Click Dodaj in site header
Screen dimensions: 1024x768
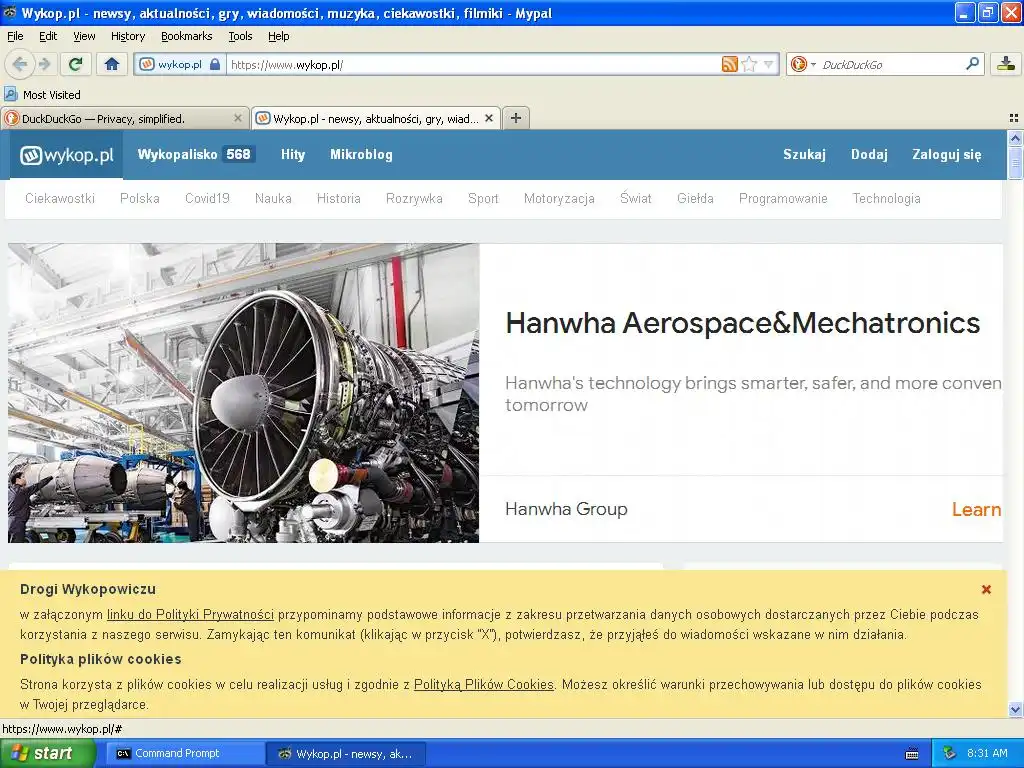pyautogui.click(x=869, y=155)
